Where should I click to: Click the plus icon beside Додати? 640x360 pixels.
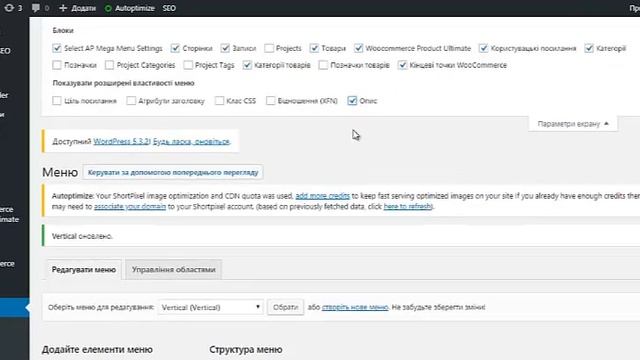[63, 8]
